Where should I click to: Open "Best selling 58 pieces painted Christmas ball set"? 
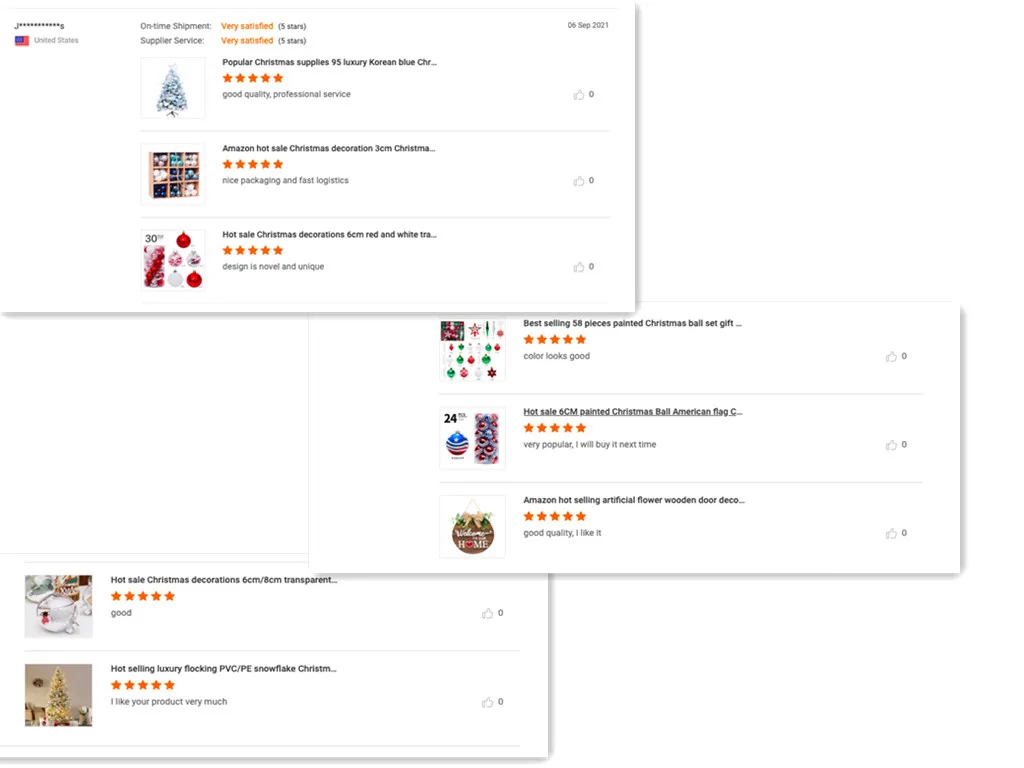coord(632,324)
